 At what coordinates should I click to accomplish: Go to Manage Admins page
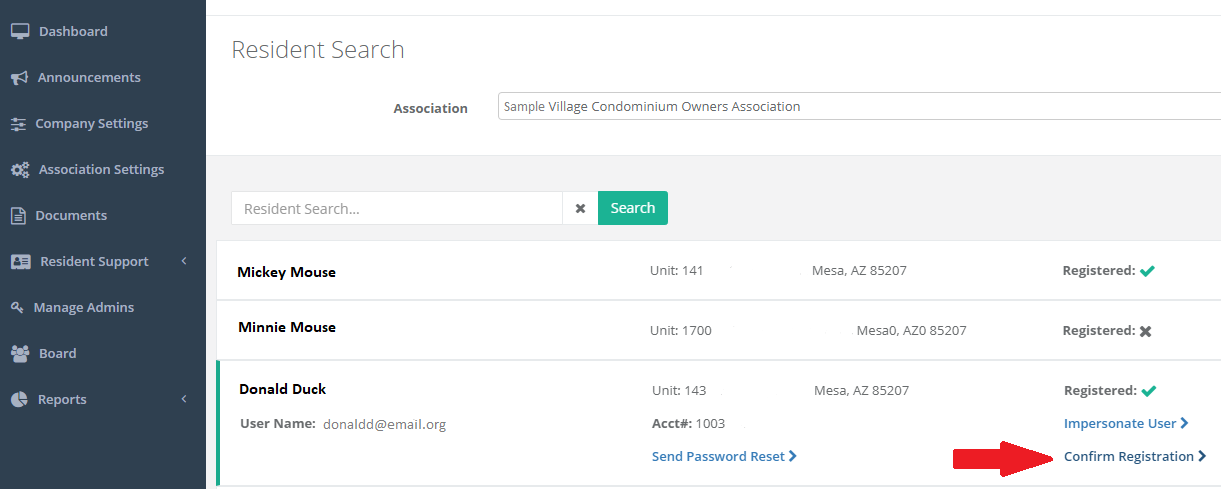[83, 308]
